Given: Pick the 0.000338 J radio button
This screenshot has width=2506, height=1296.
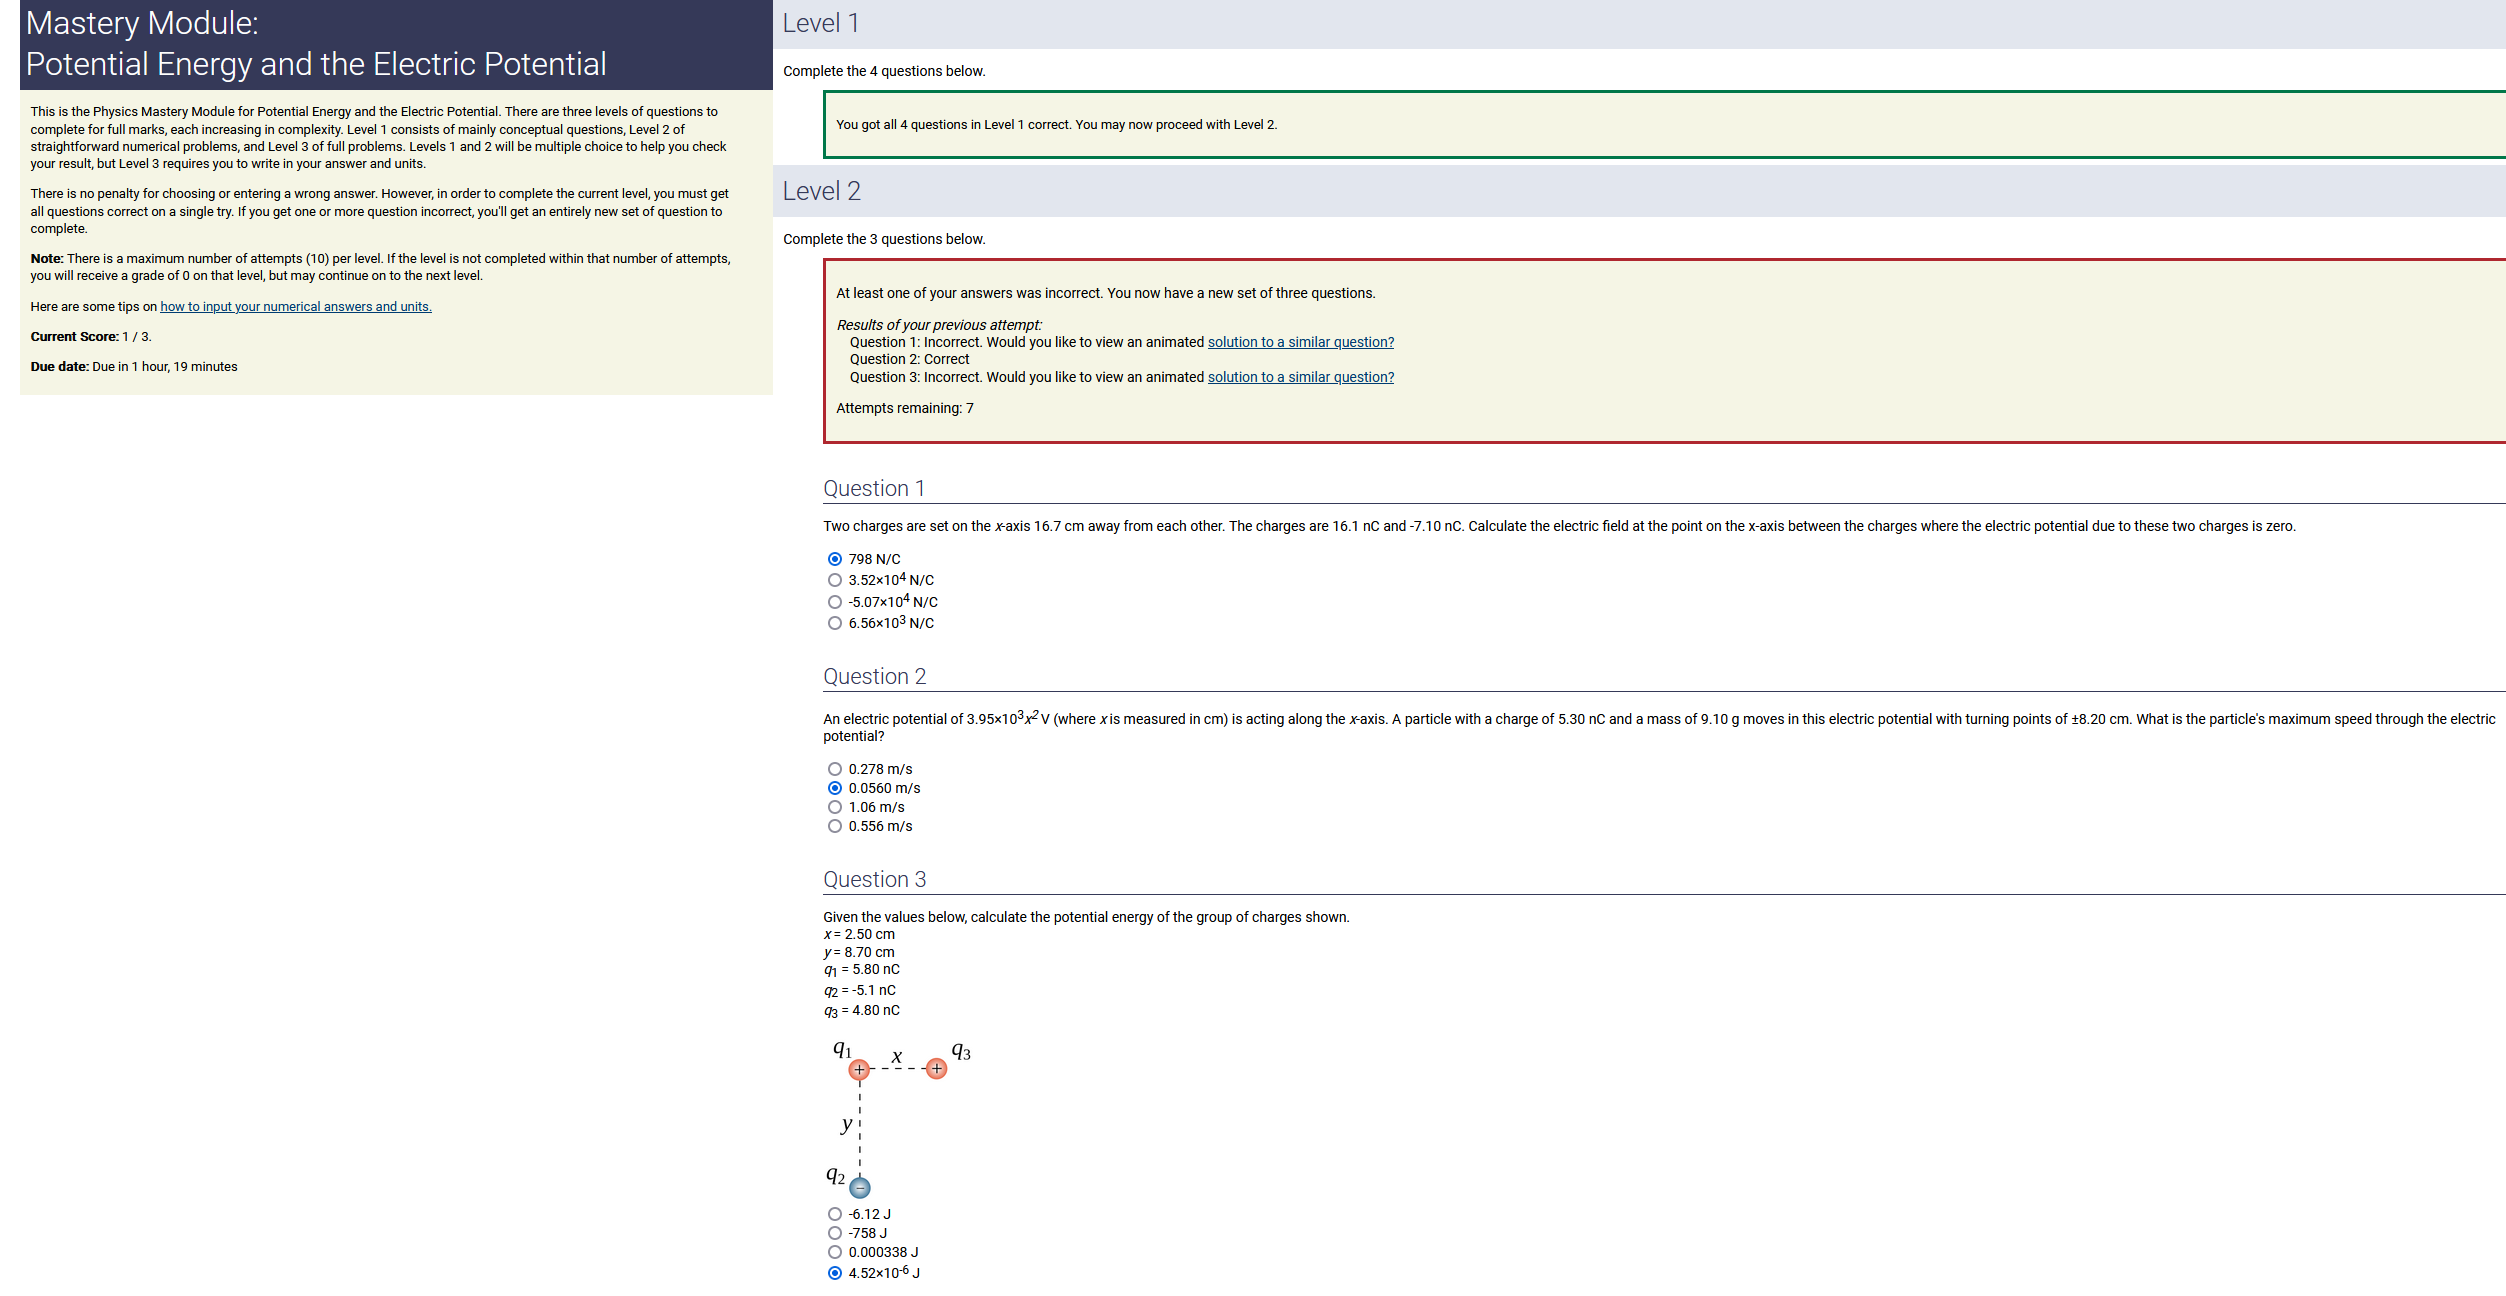Looking at the screenshot, I should [x=834, y=1252].
